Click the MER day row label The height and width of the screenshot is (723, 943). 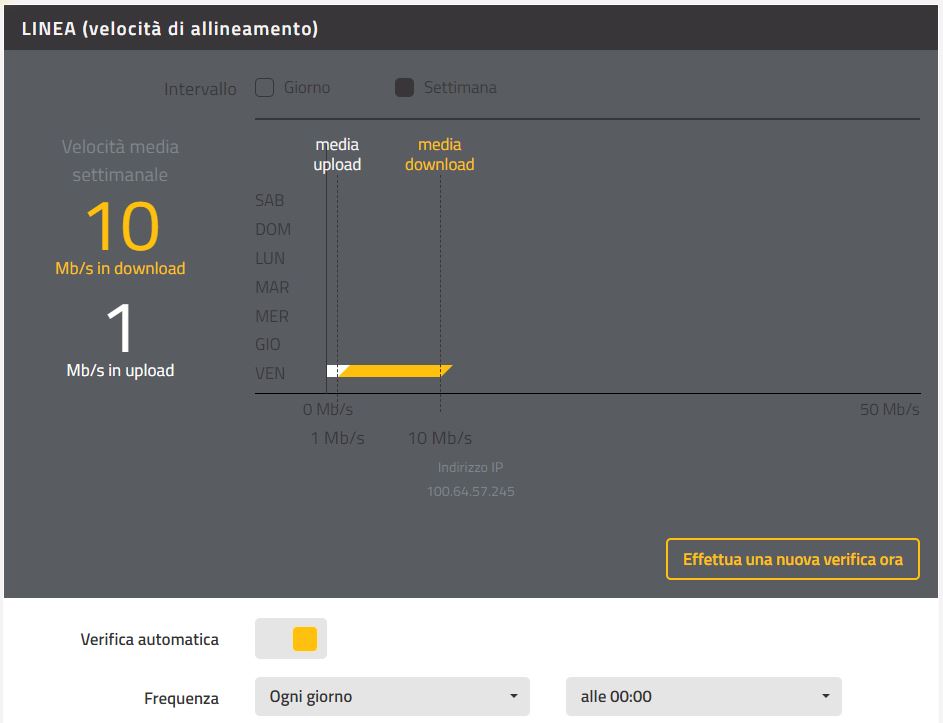click(272, 316)
